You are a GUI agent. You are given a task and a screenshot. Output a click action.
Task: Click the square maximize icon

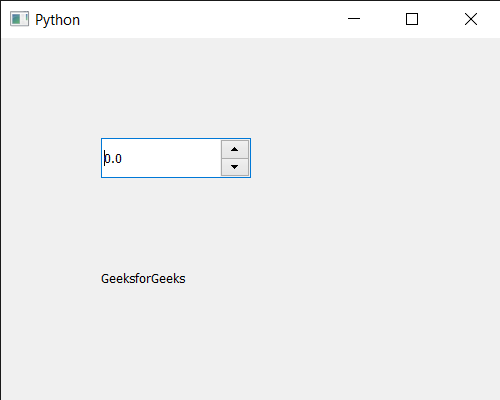coord(412,19)
